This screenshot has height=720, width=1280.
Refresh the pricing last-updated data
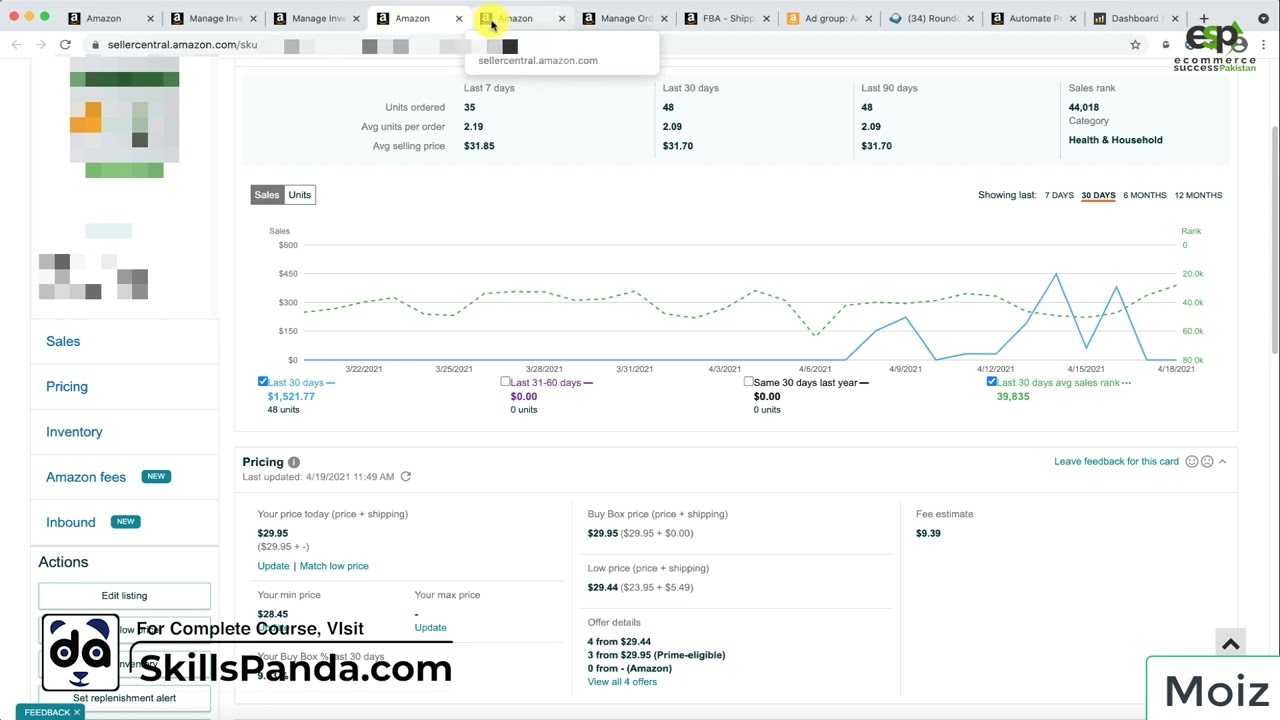(x=406, y=476)
